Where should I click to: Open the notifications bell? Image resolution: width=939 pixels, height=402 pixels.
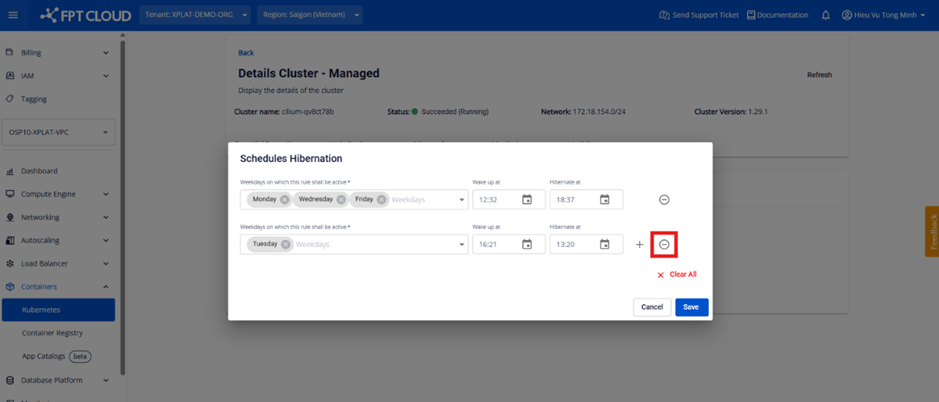(826, 15)
